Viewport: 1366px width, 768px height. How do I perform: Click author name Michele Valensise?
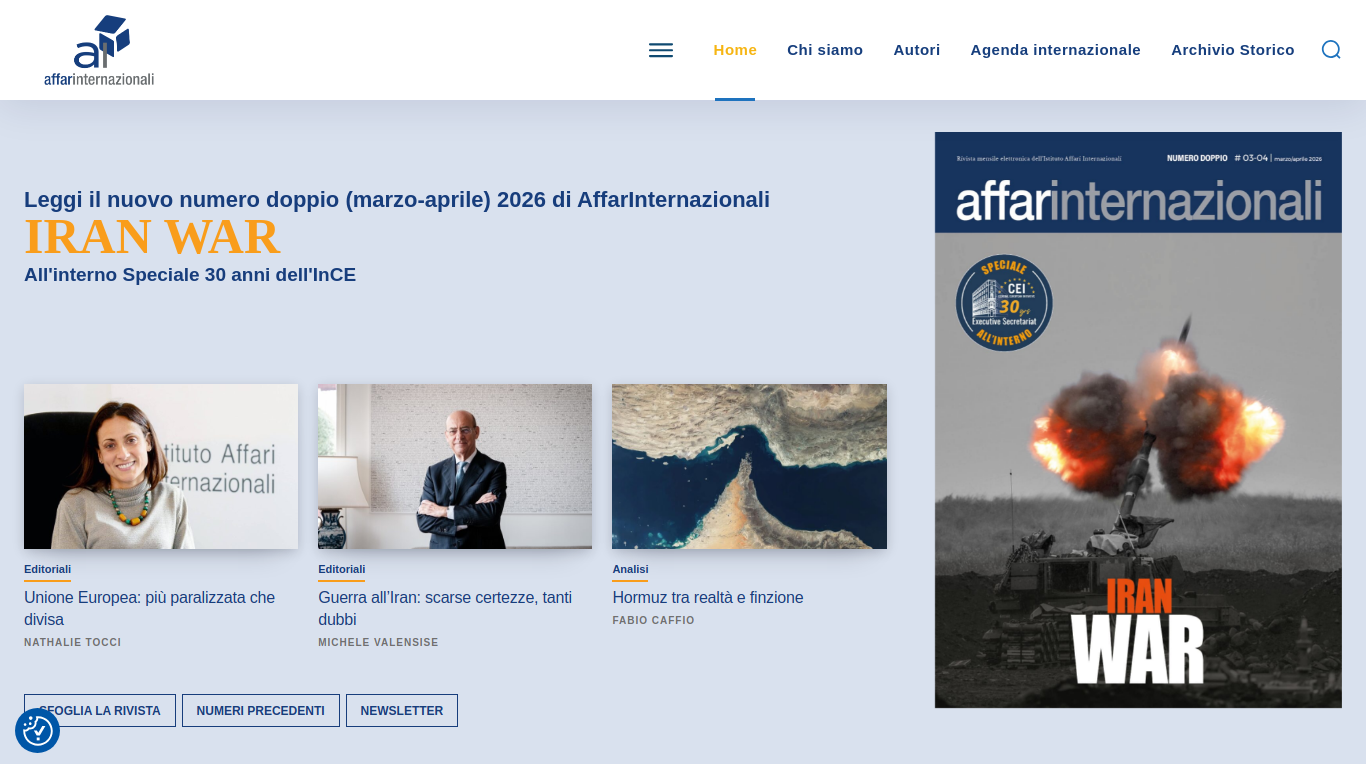(378, 642)
